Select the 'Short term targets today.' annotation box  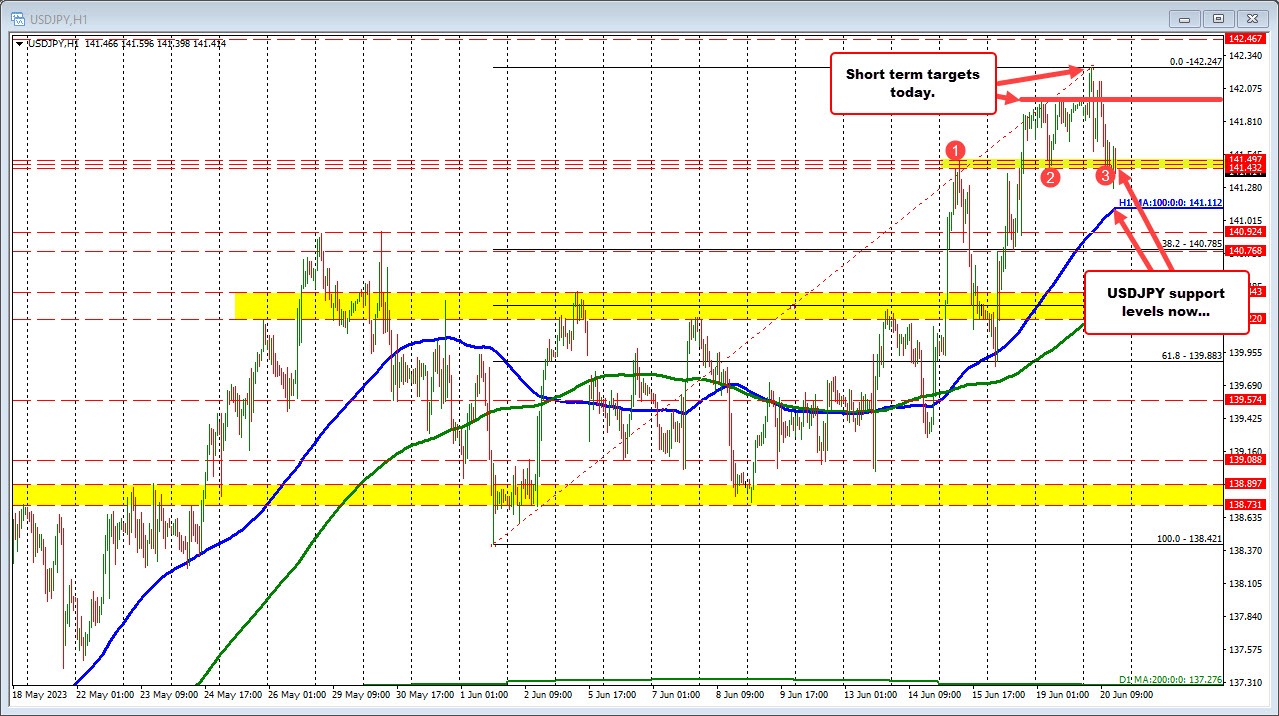[913, 83]
